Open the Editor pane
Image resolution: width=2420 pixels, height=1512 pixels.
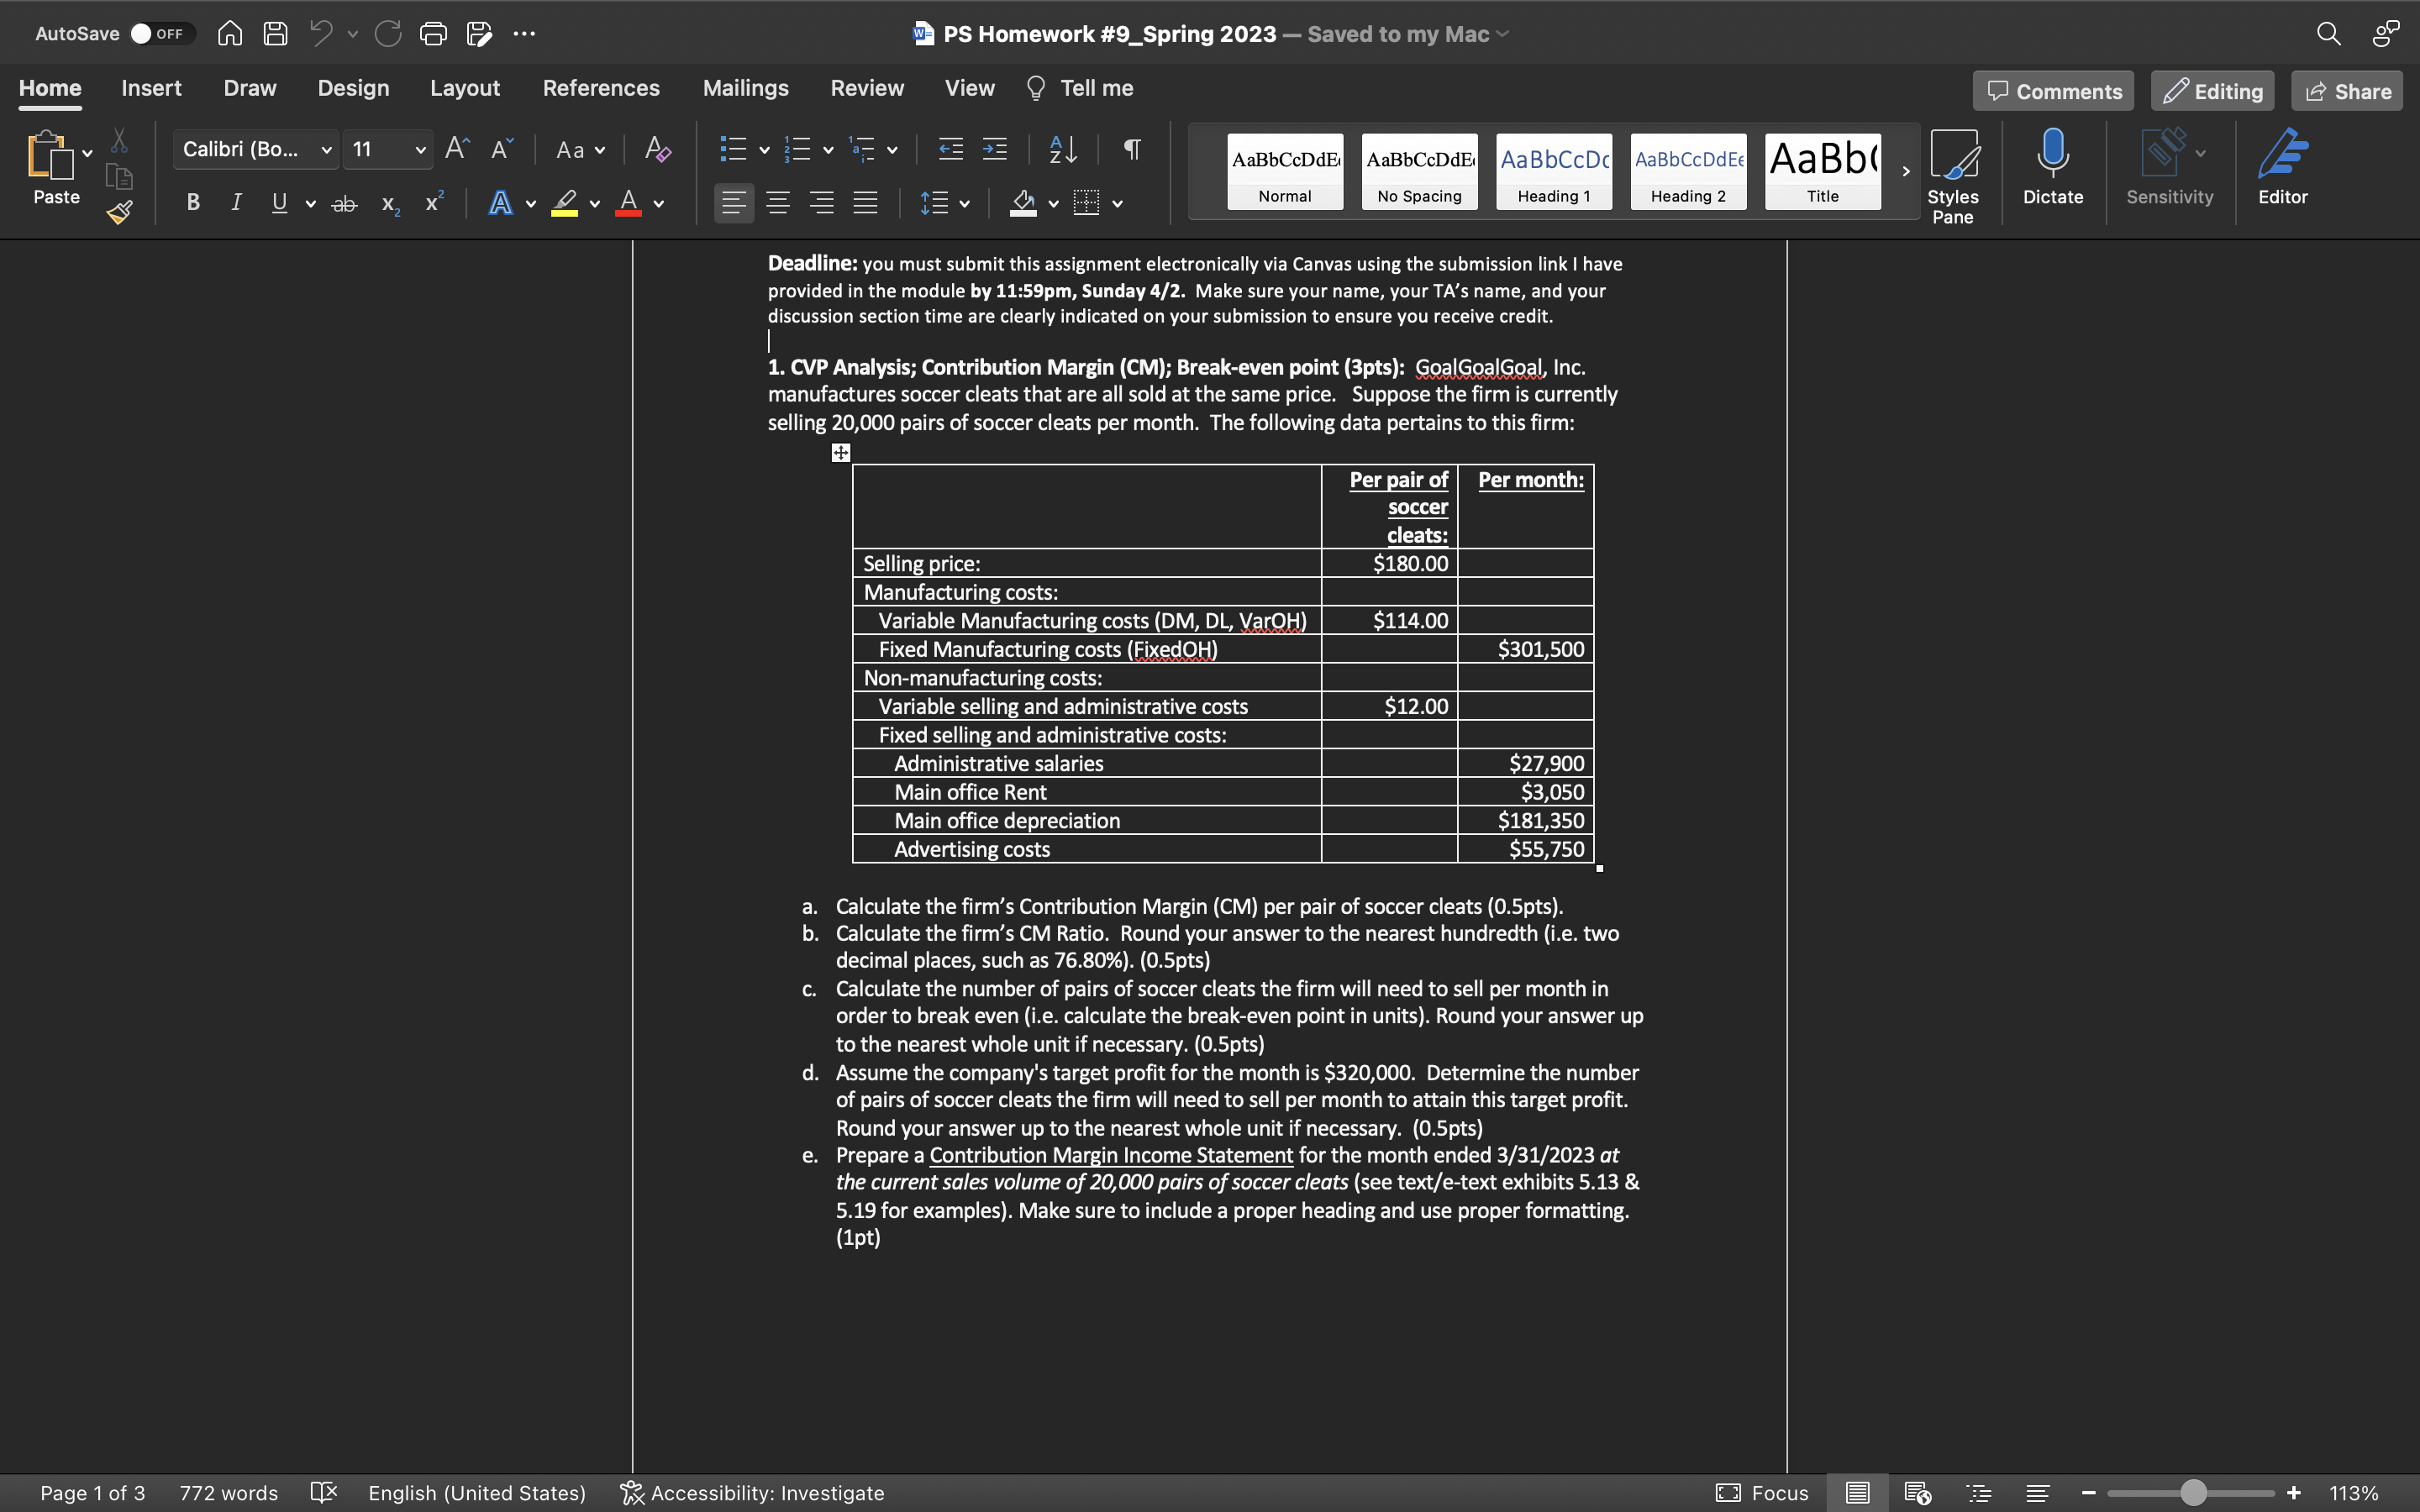2283,168
